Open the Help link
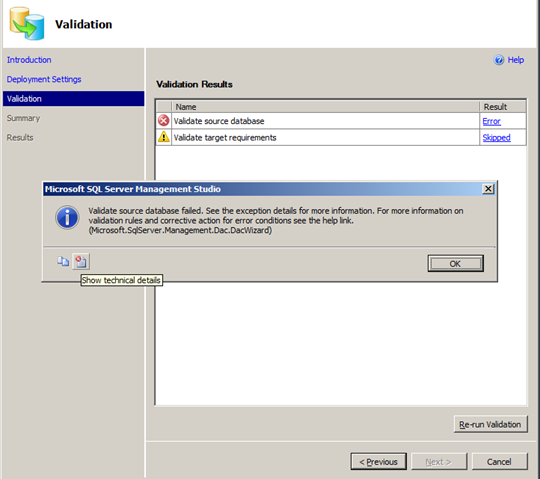Screen dimensions: 540x479 (x=516, y=60)
